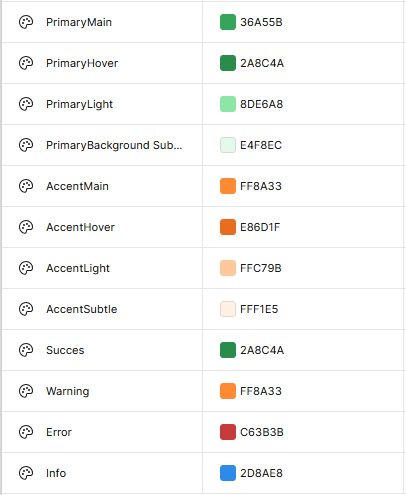Click the palette icon beside AccentMain
This screenshot has width=406, height=495.
[x=26, y=186]
